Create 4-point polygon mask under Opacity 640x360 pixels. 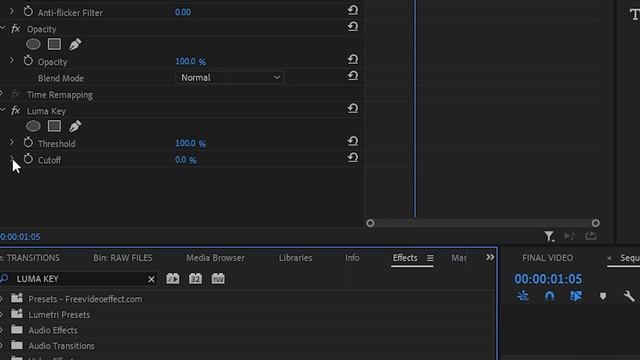point(54,44)
